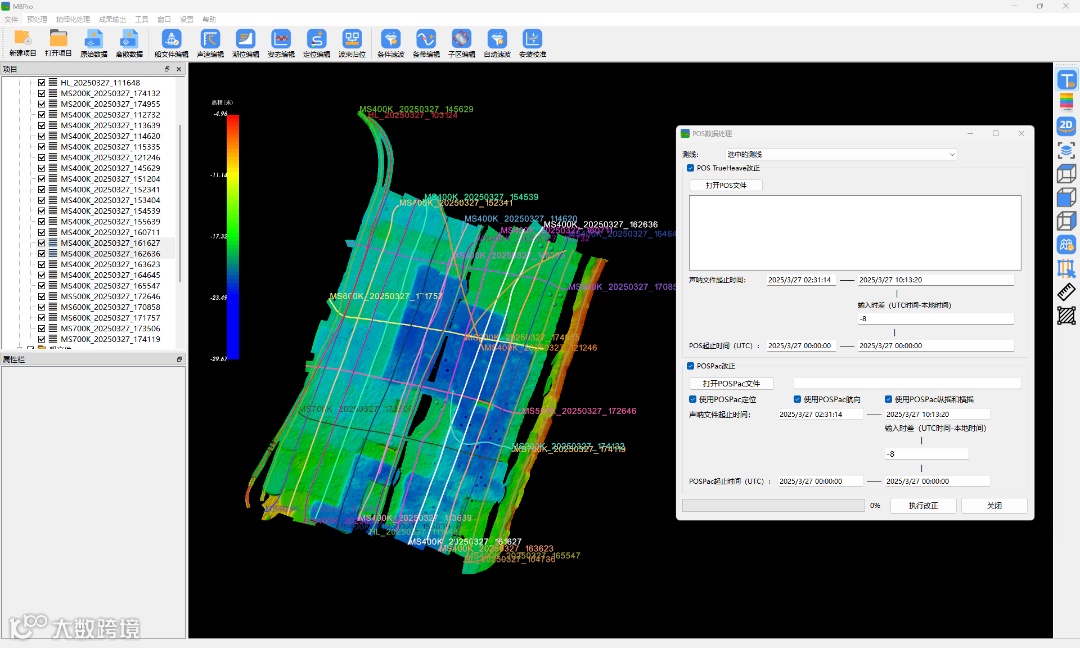Click the 打开POSPac文件 button
The image size is (1080, 648).
(731, 384)
